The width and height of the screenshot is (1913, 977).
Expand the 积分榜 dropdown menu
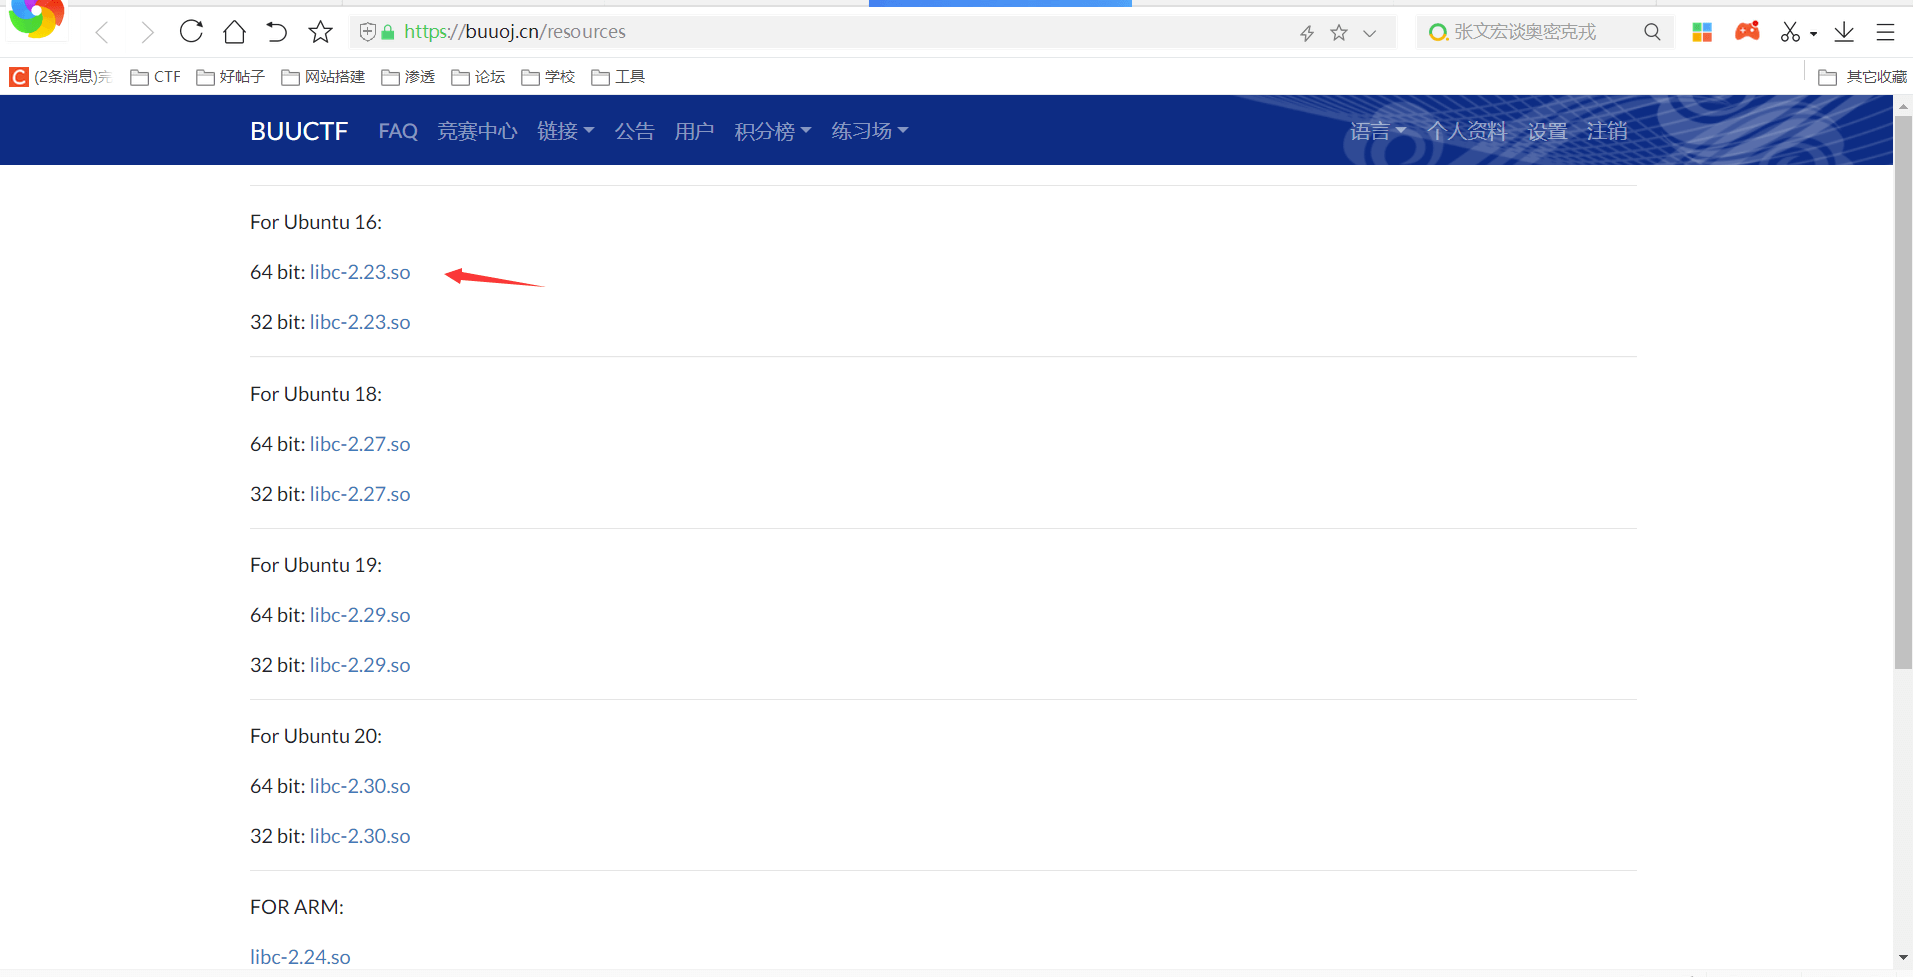(772, 131)
